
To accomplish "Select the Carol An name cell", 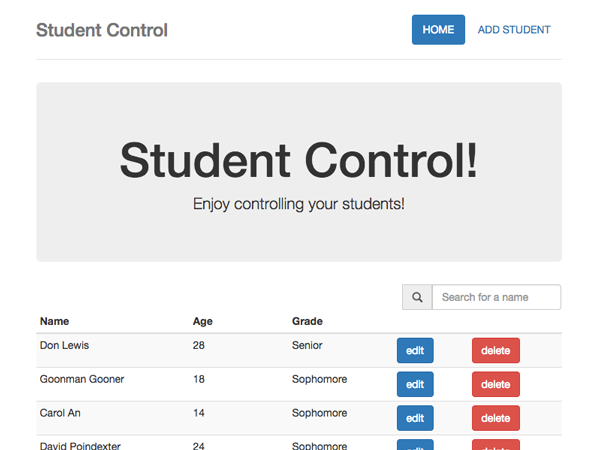I will [x=60, y=413].
